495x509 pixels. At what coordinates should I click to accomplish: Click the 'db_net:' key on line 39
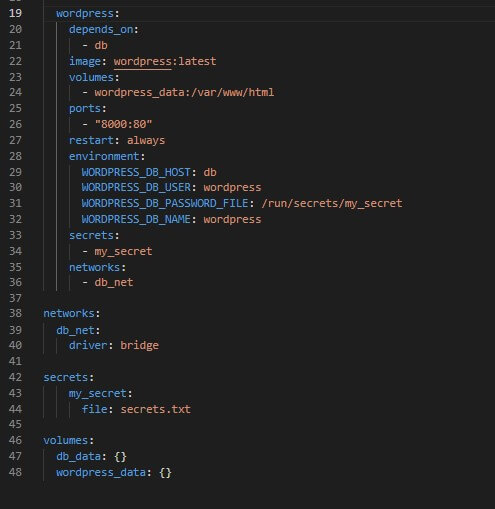[x=78, y=330]
